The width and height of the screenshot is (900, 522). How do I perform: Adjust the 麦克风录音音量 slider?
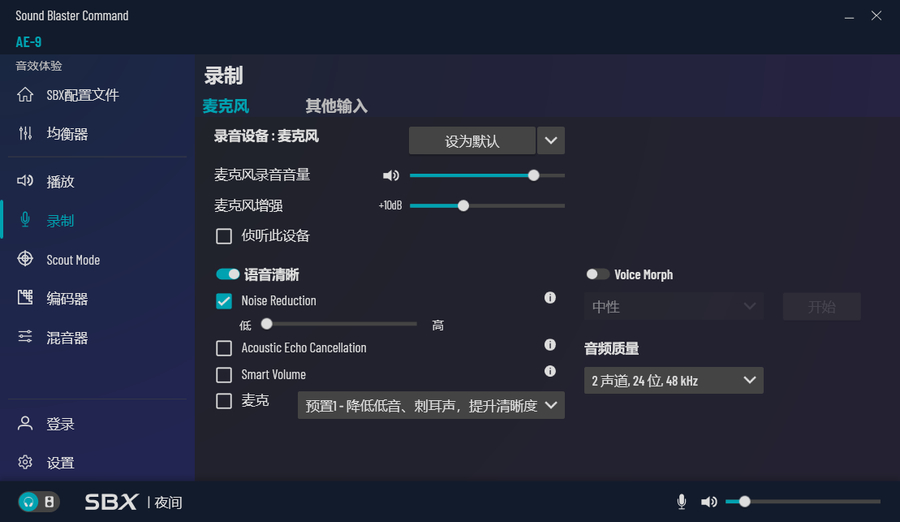[487, 175]
